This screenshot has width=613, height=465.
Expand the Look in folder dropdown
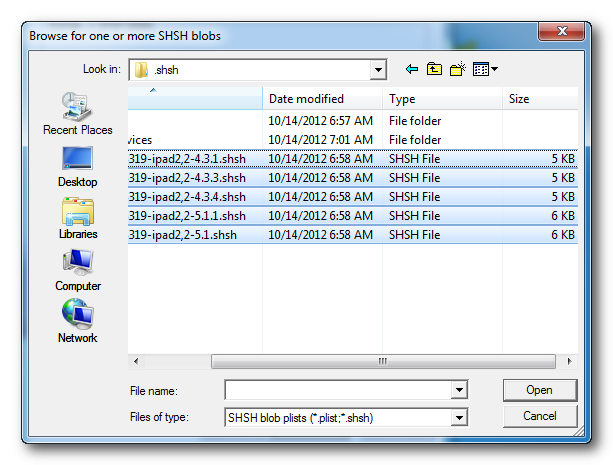[x=378, y=70]
